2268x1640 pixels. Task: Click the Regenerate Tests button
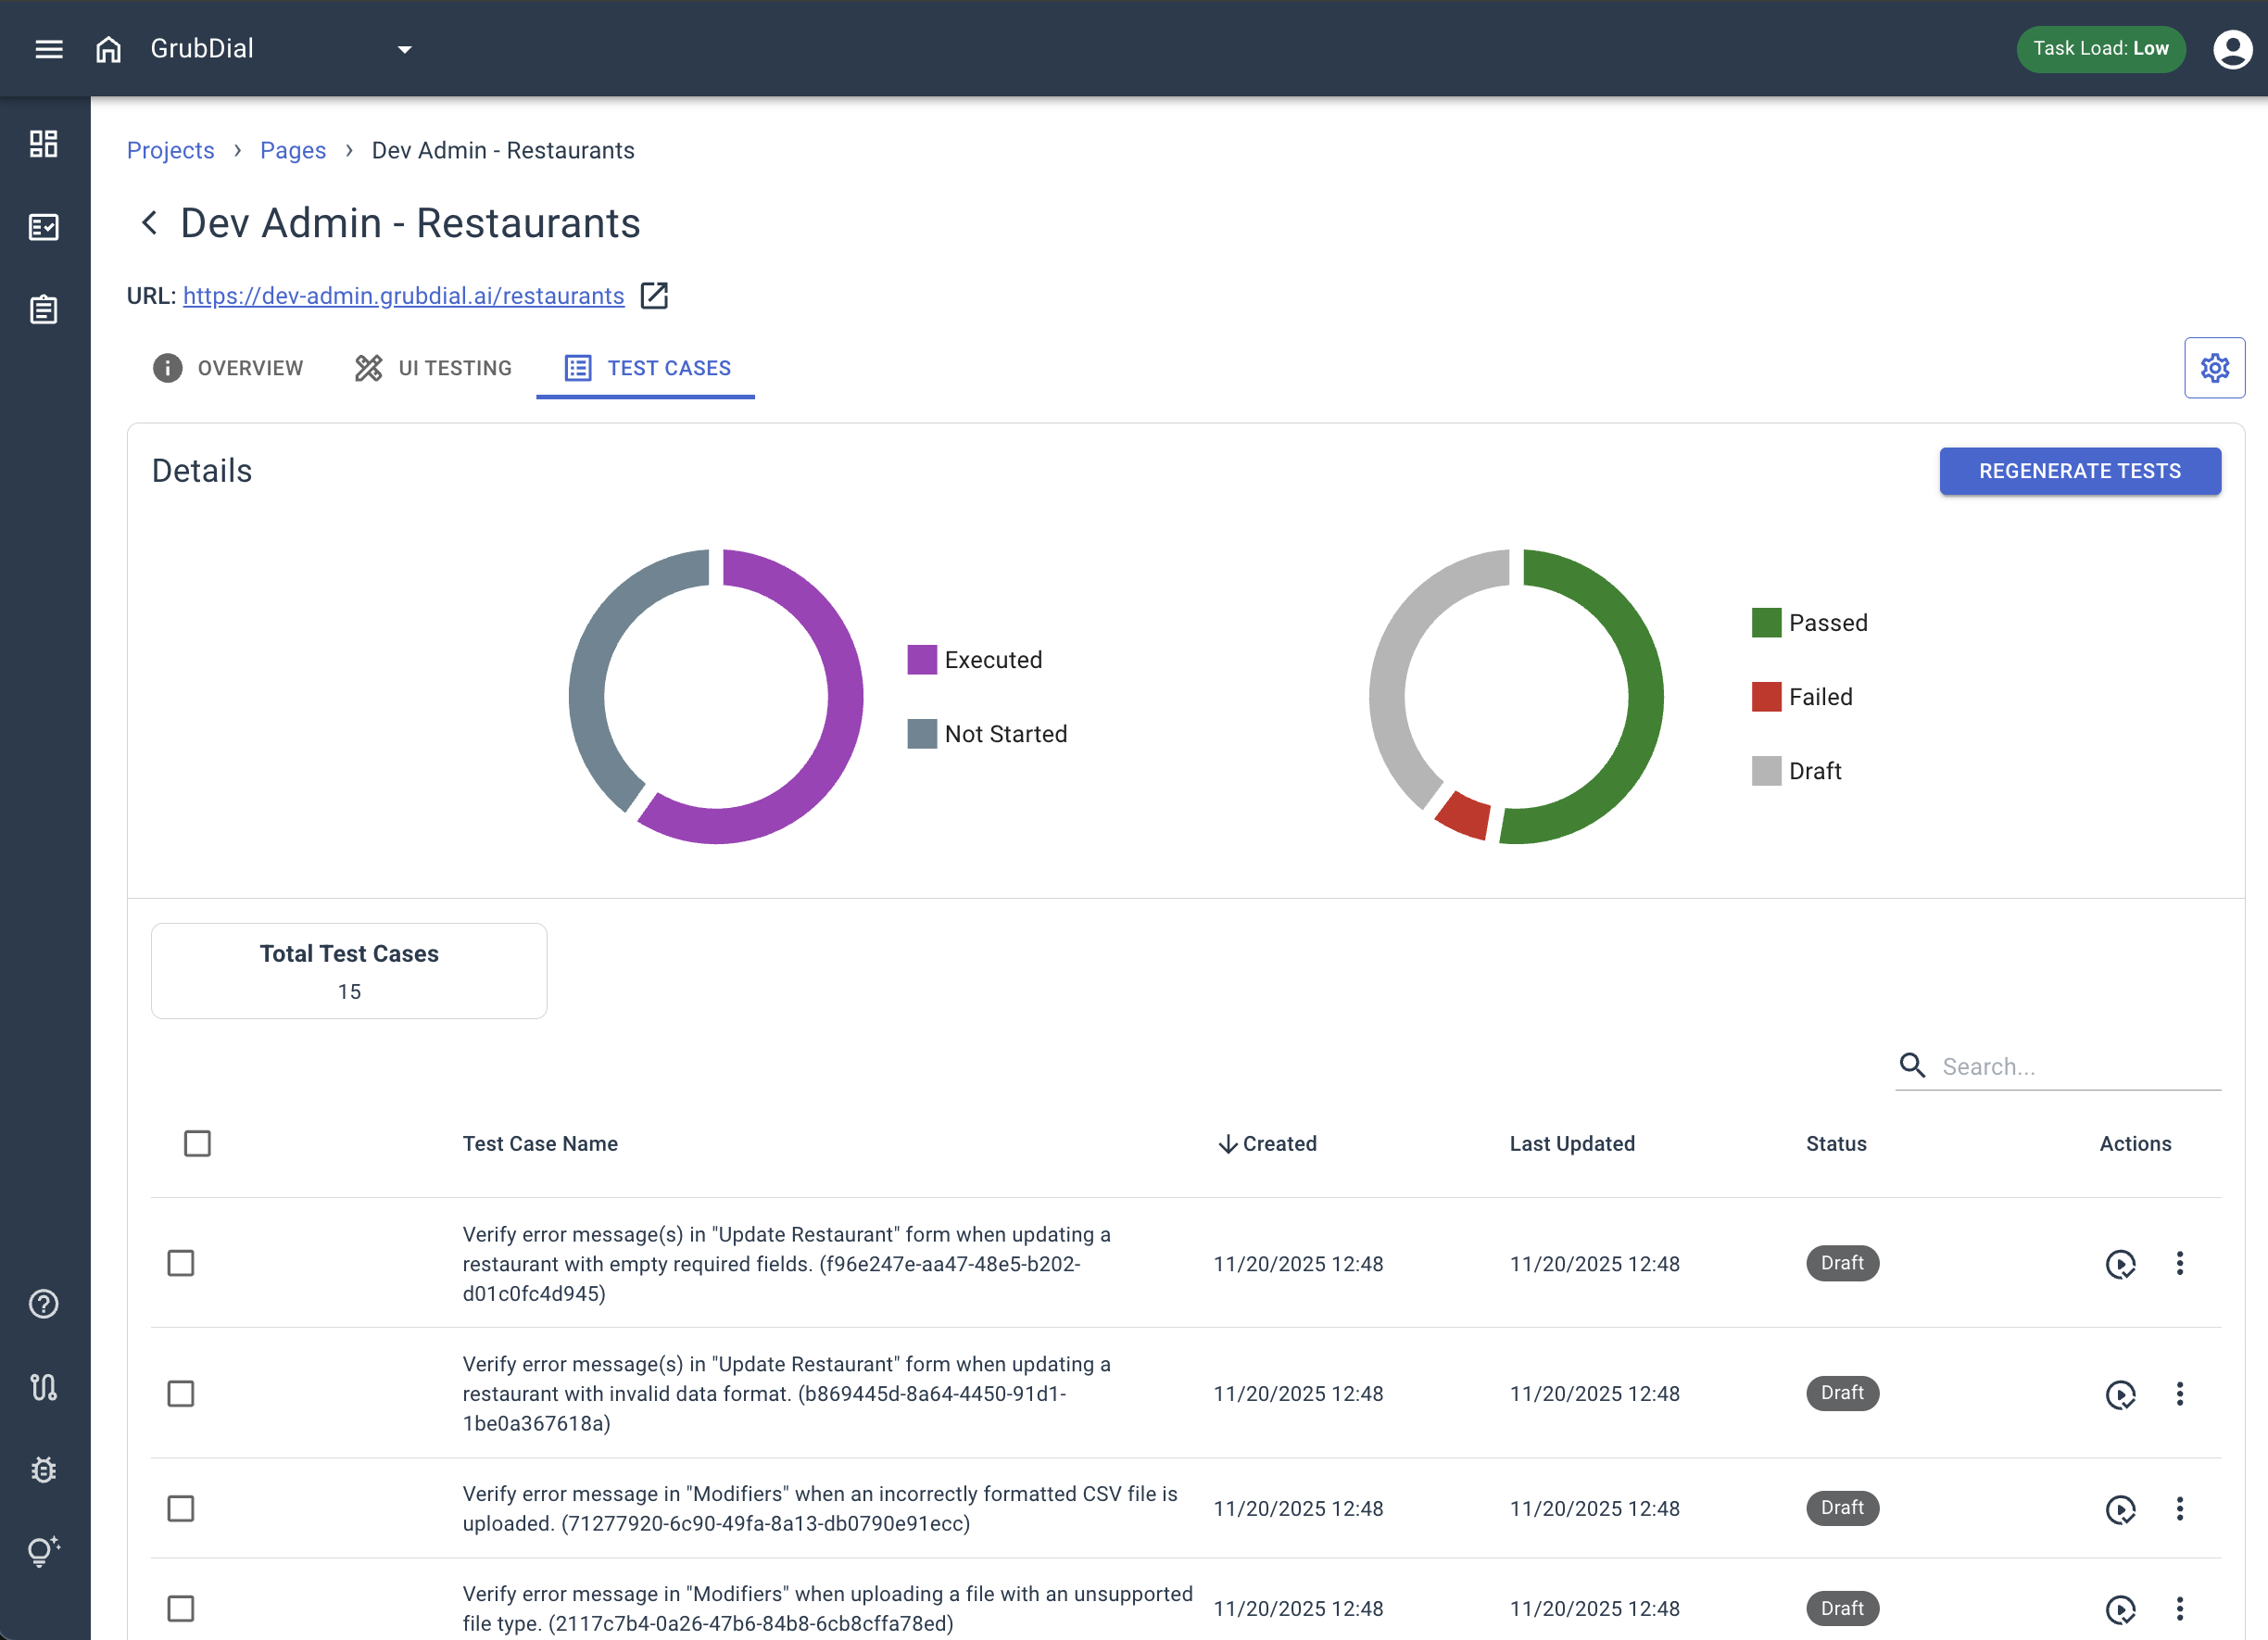2079,471
